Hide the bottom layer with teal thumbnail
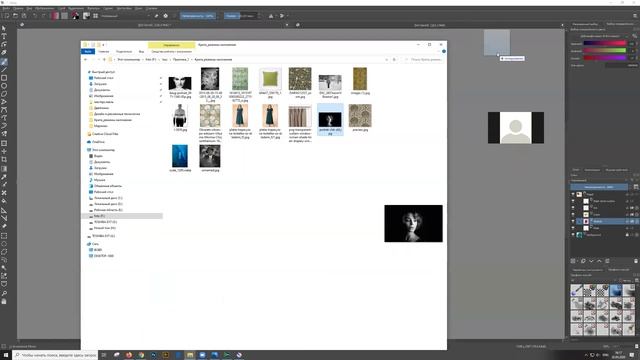This screenshot has width=640, height=360. [x=573, y=235]
